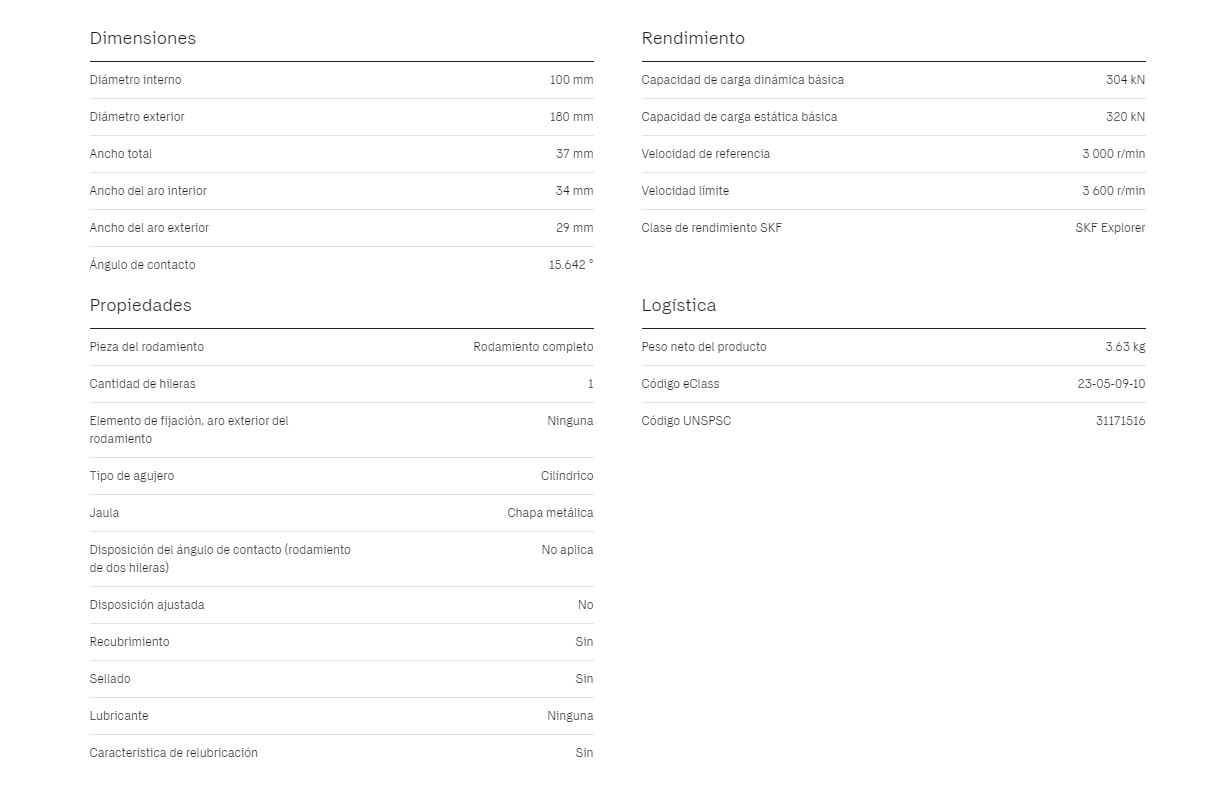Click the 180 mm outer diameter value
Image resolution: width=1206 pixels, height=809 pixels.
coord(571,117)
